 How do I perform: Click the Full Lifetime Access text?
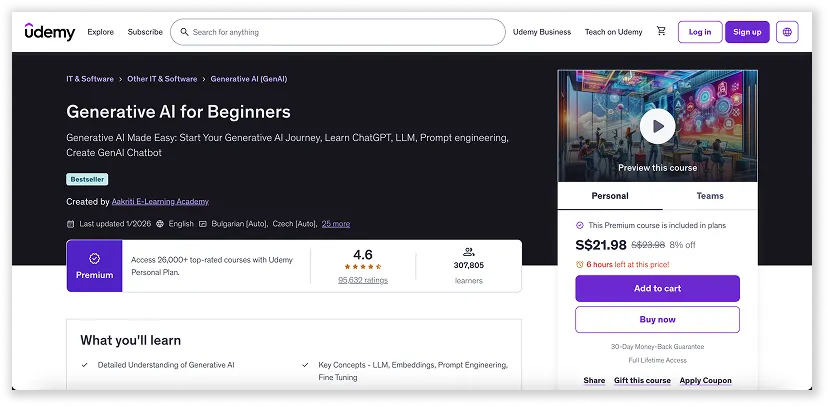tap(657, 361)
